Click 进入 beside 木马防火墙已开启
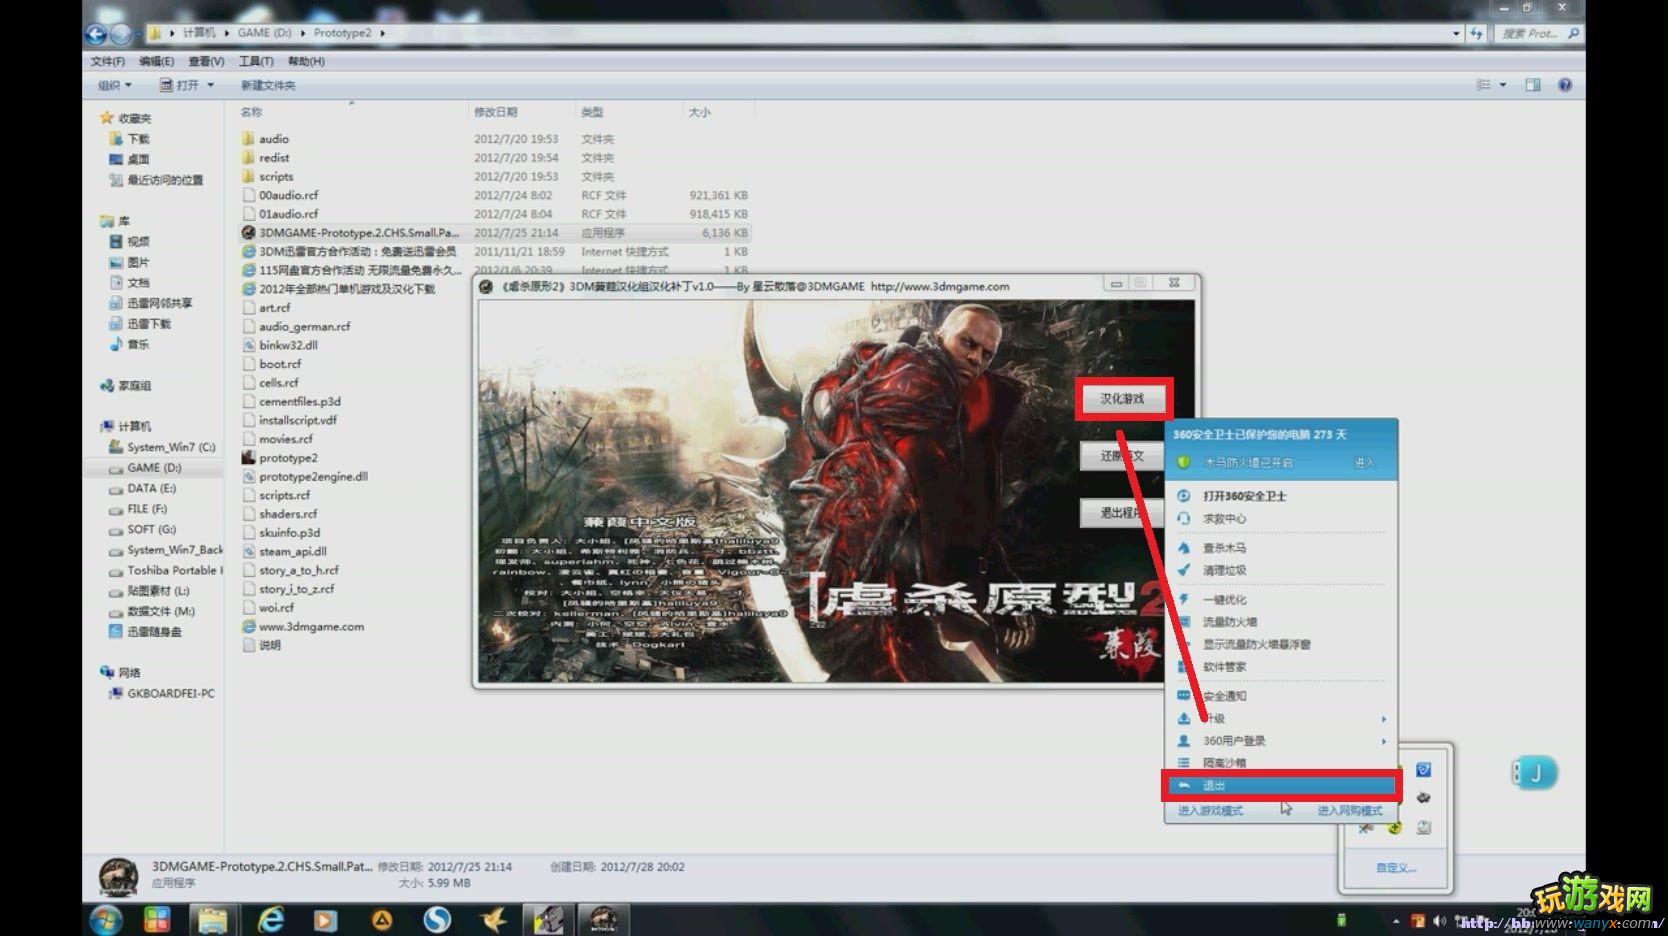The width and height of the screenshot is (1668, 936). tap(1364, 463)
